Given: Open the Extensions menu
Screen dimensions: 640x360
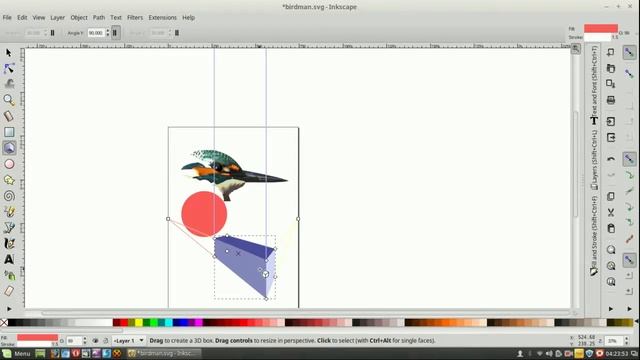Looking at the screenshot, I should 162,18.
